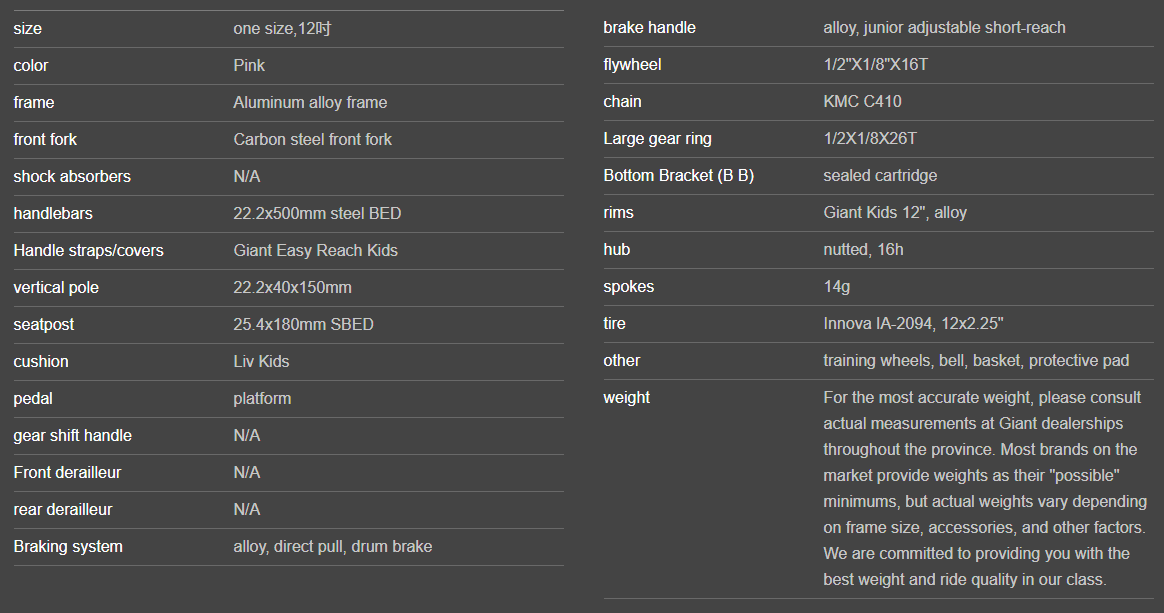Select the 'Giant Easy Reach Kids' text
Viewport: 1164px width, 613px height.
click(315, 251)
